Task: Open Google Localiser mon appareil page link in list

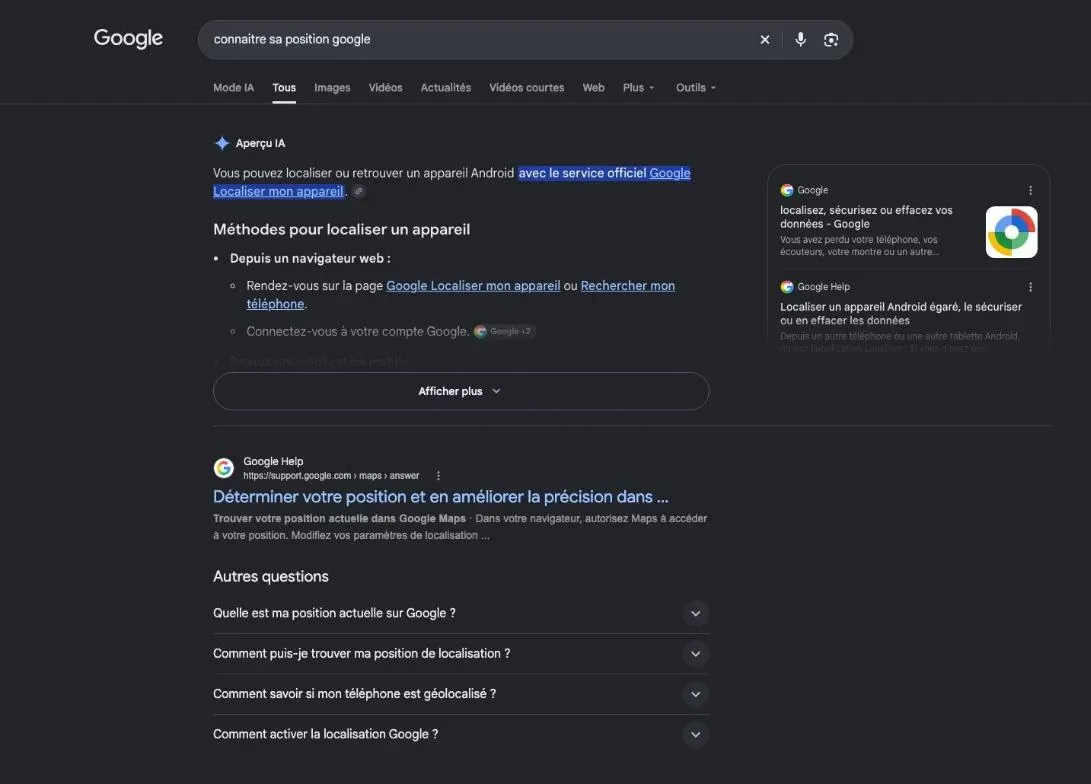Action: coord(473,286)
